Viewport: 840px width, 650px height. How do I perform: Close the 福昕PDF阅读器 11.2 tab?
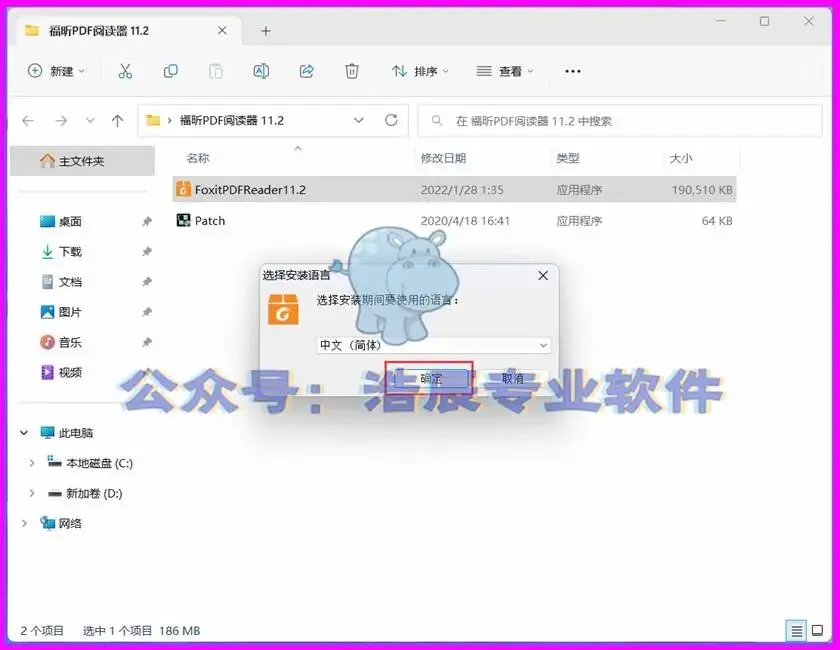click(222, 31)
